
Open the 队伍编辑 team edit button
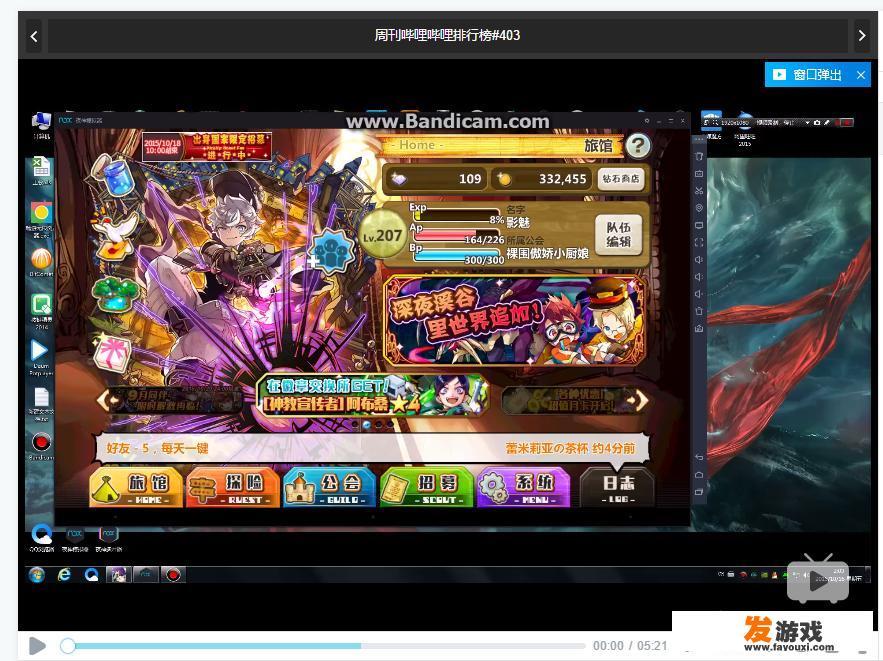click(x=618, y=235)
